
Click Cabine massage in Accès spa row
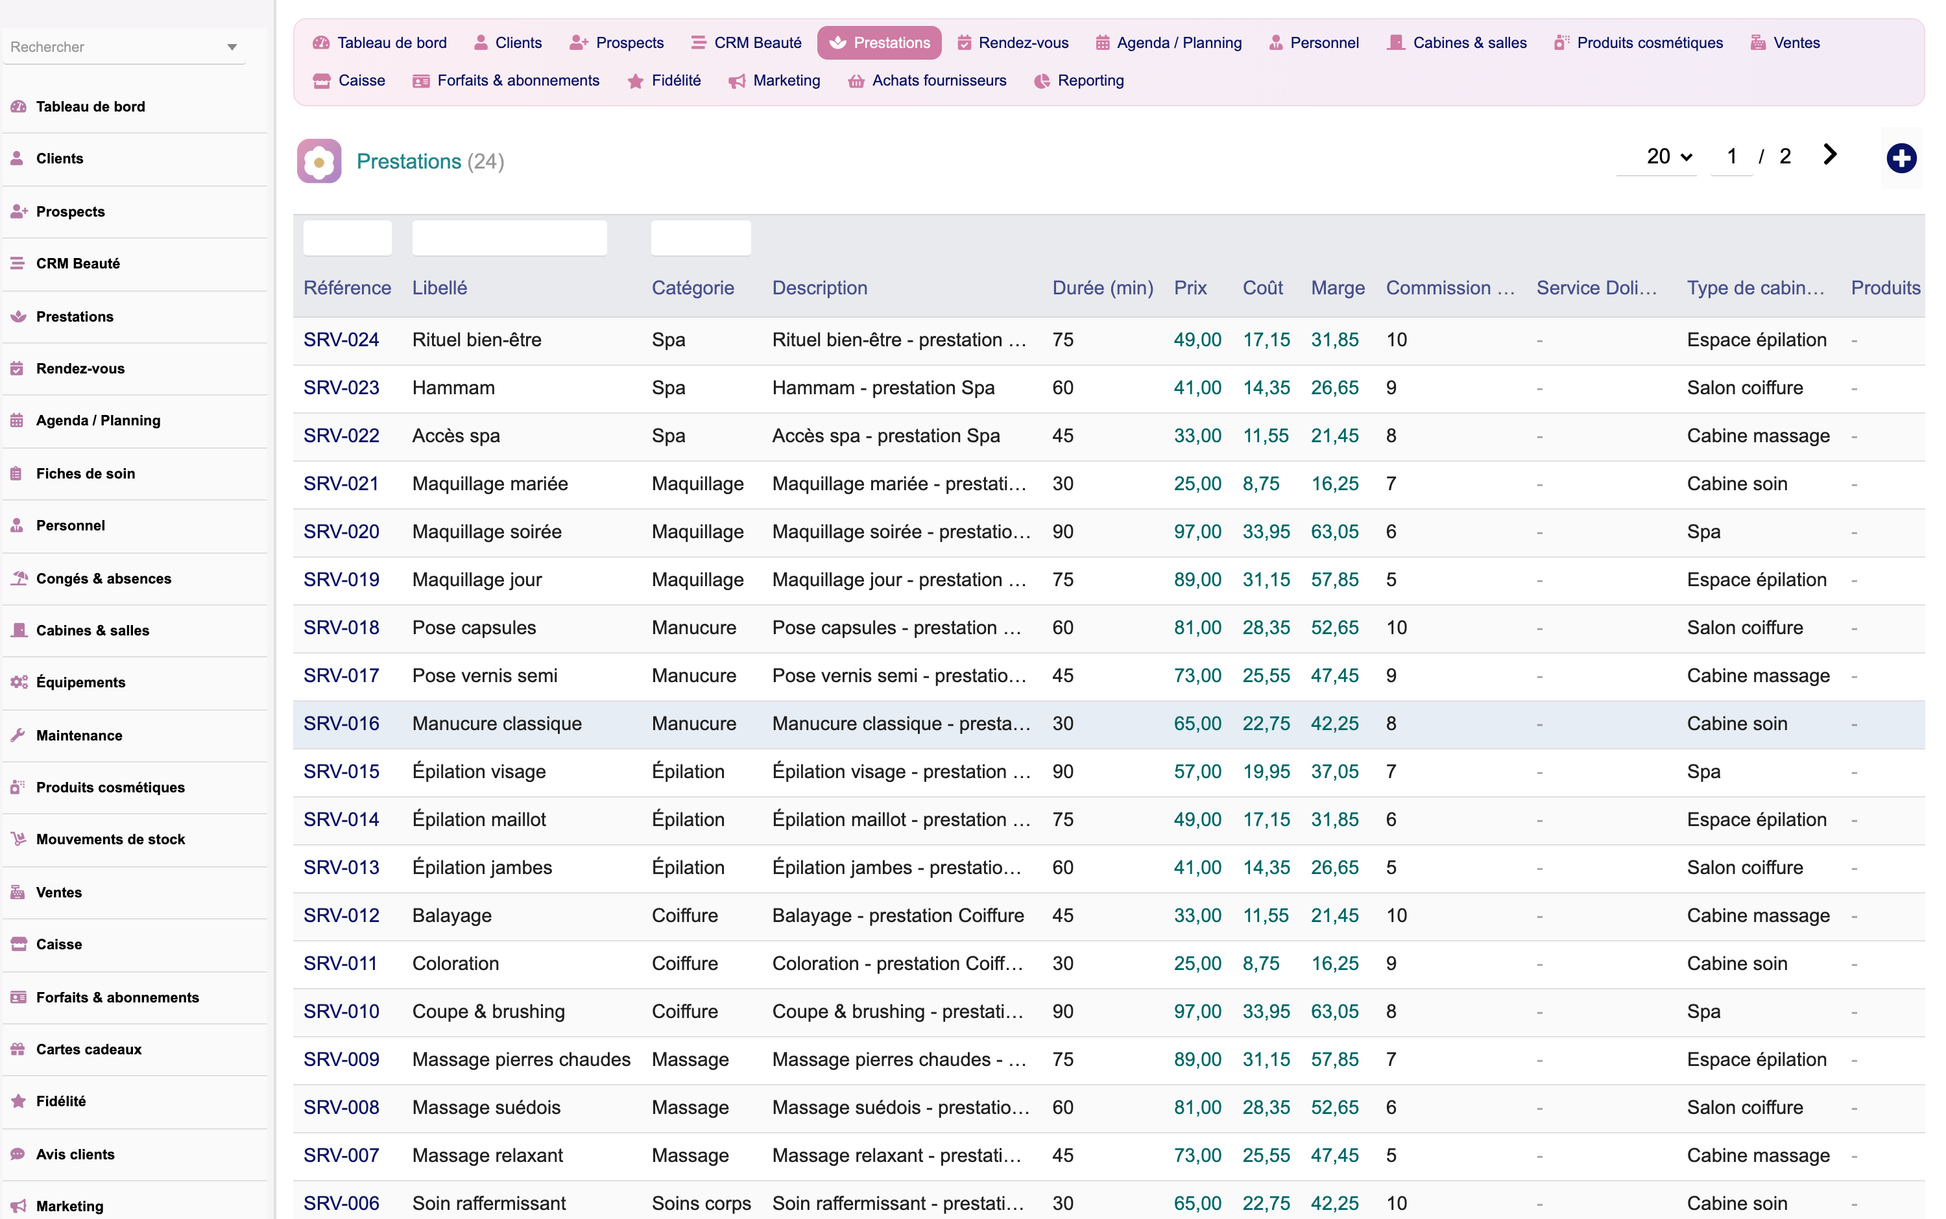[1758, 436]
